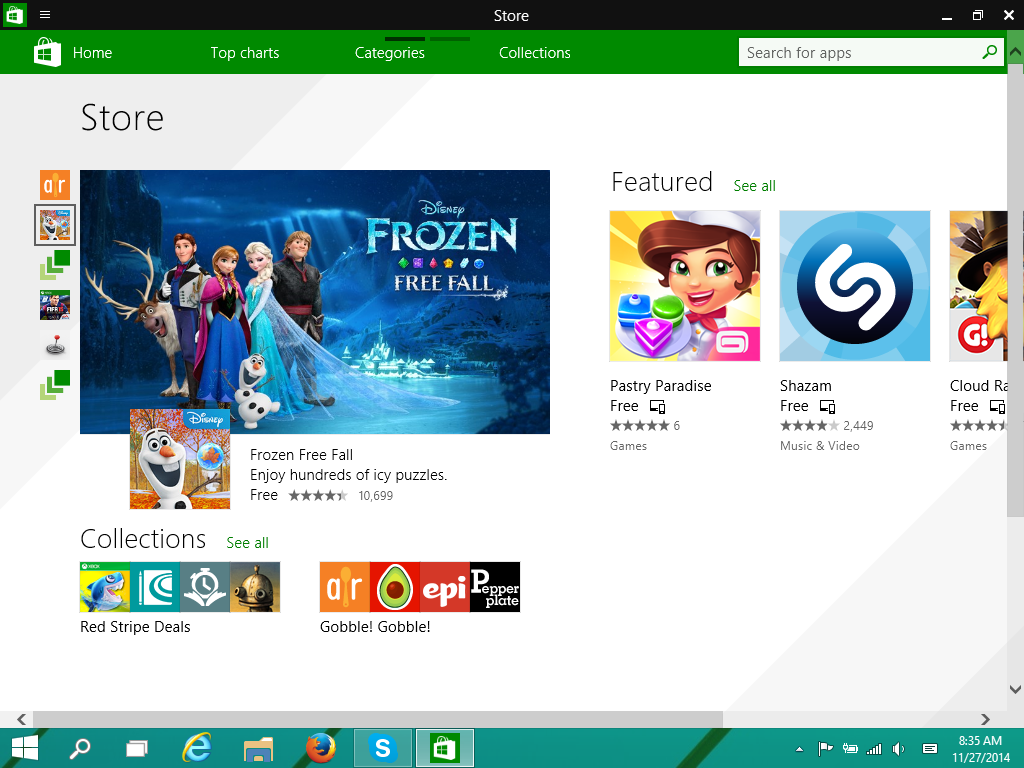Open the Cloud Raiders app tile
The image size is (1024, 768).
click(978, 286)
